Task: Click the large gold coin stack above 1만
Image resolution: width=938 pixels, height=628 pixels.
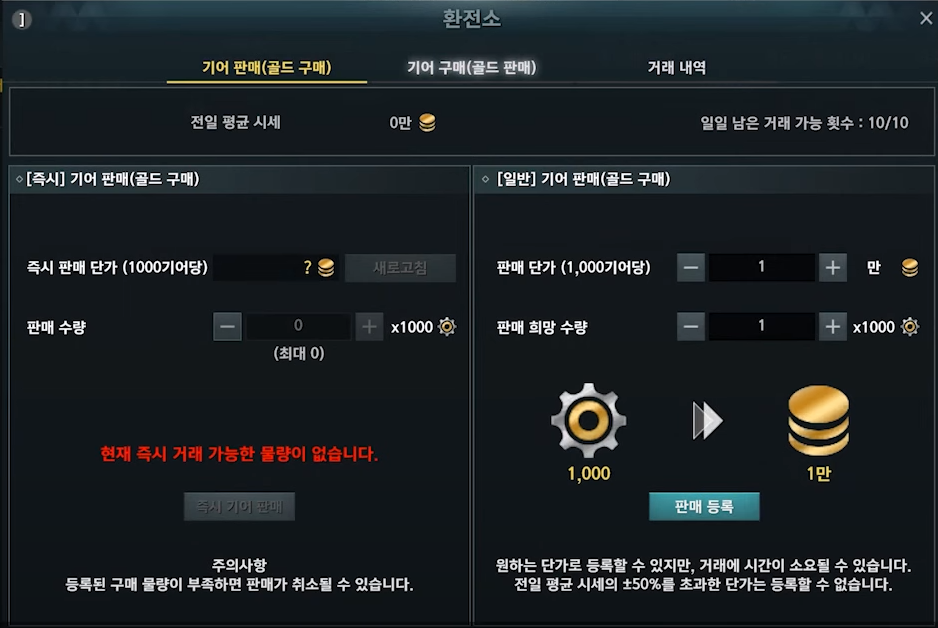Action: [818, 420]
